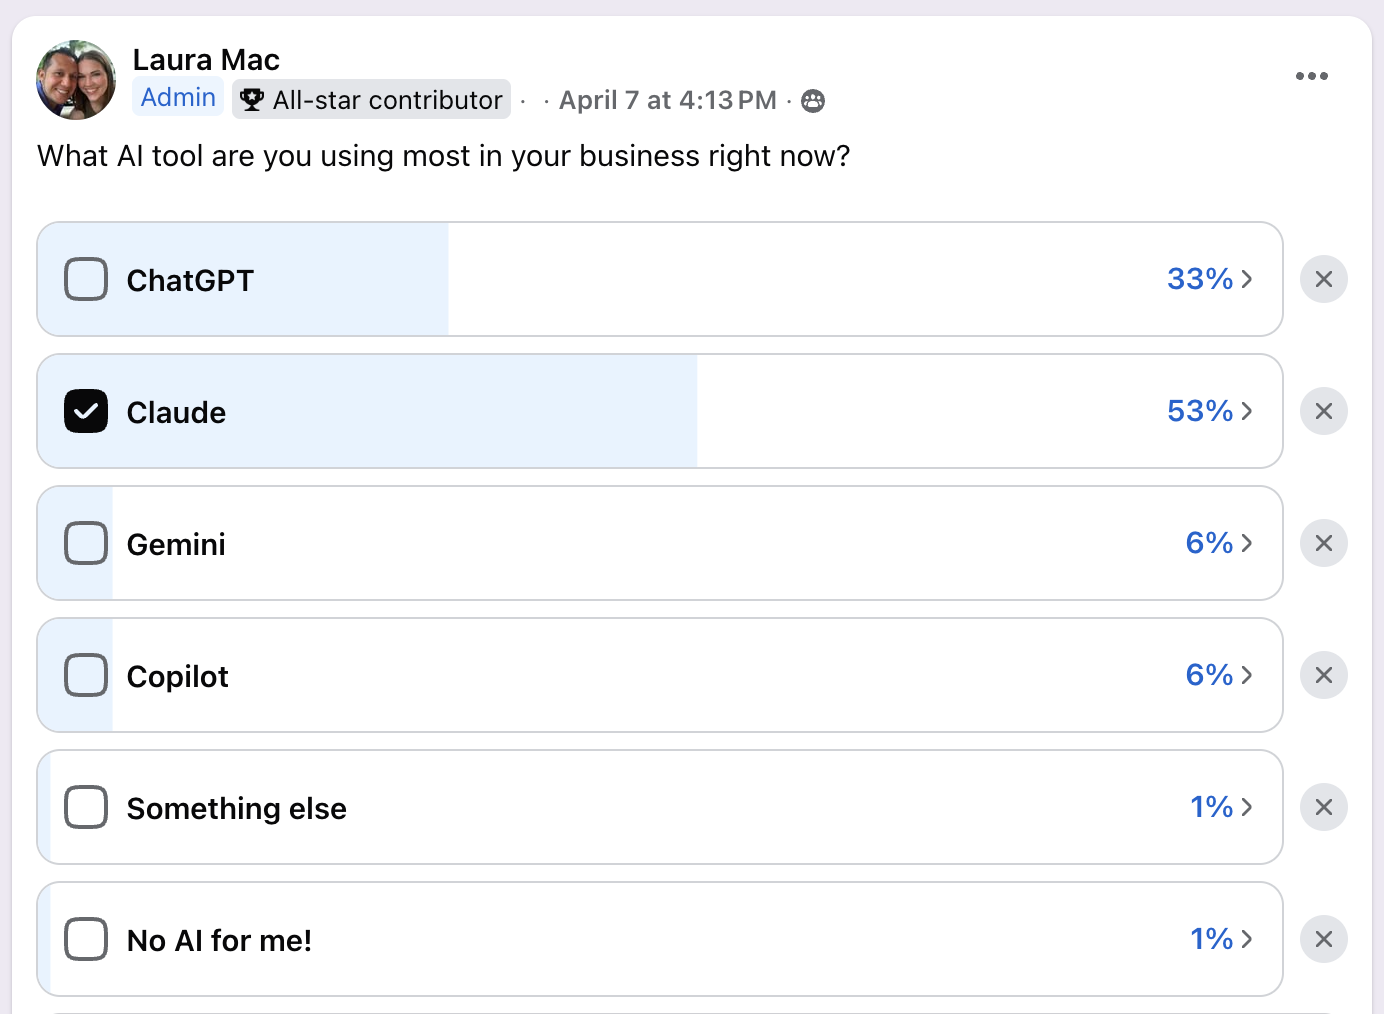Click the April 7 timestamp
Image resolution: width=1384 pixels, height=1014 pixels.
[666, 100]
